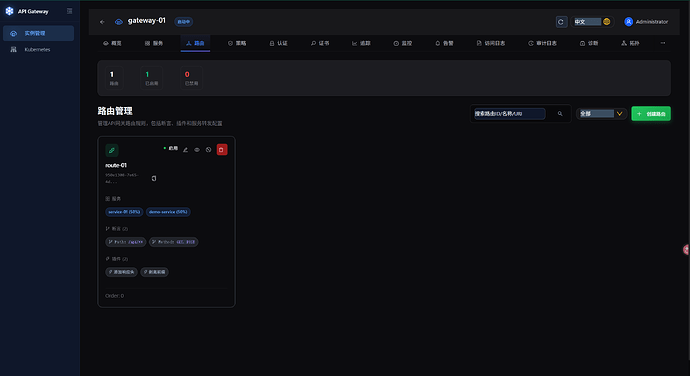Click the gateway-01 cloud icon

118,22
